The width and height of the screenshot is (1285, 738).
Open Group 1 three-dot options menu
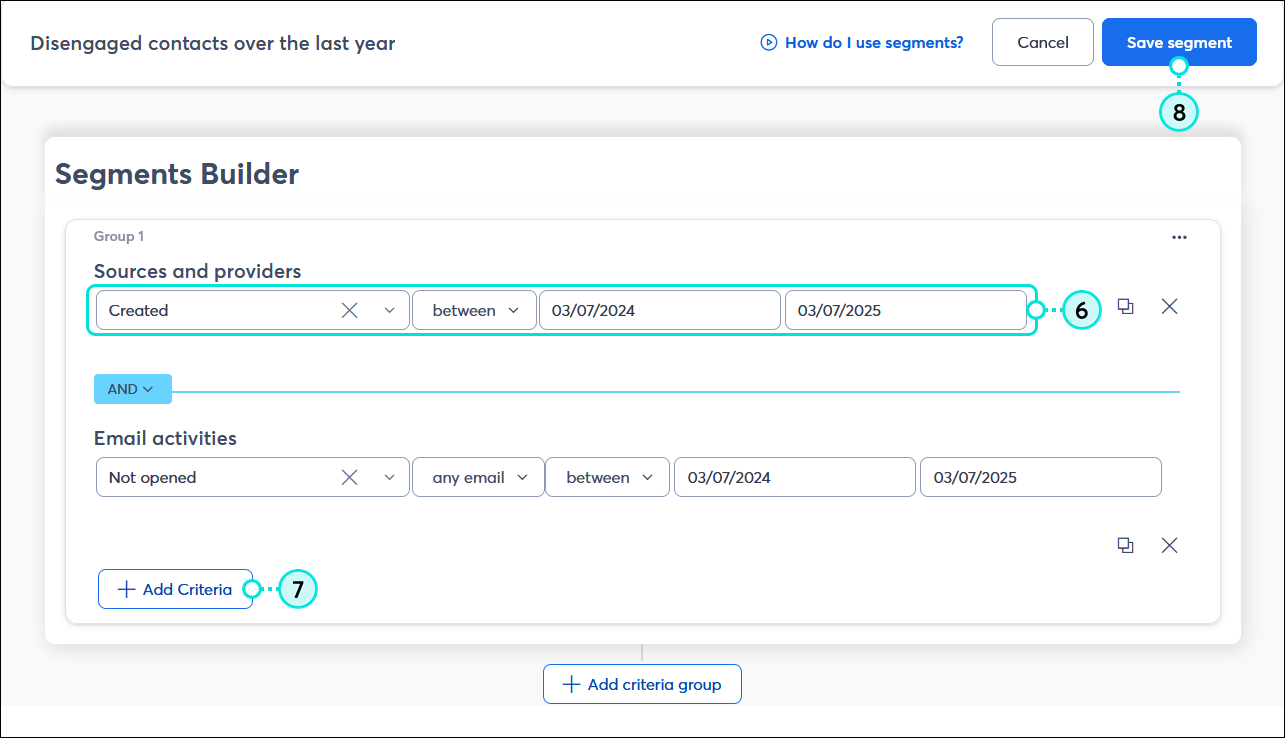click(1179, 237)
